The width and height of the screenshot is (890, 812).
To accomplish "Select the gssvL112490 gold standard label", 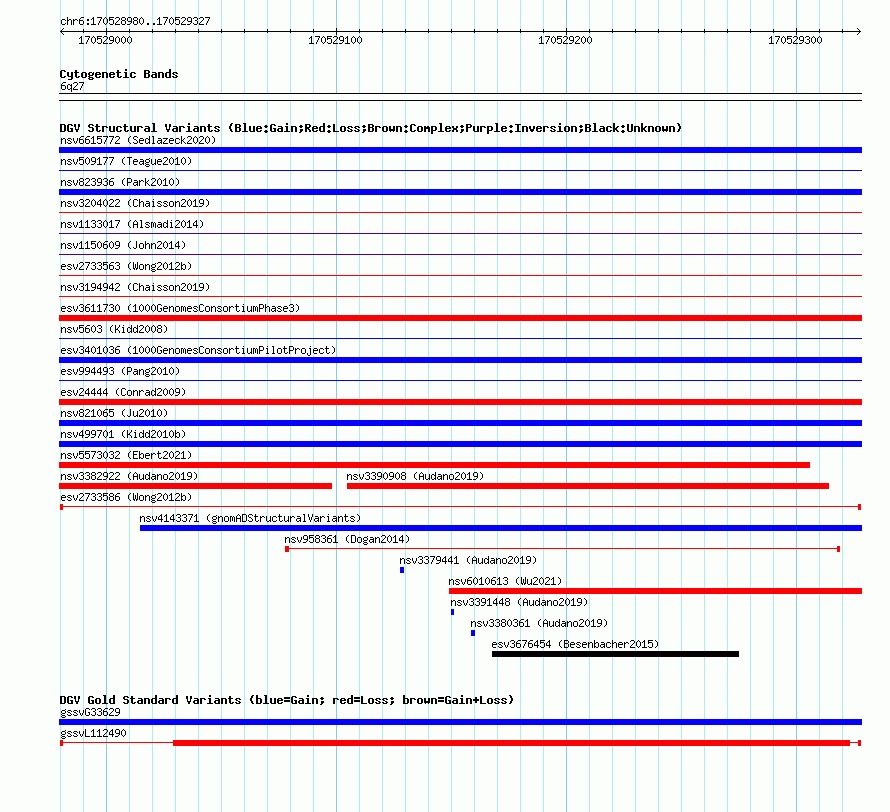I will [x=93, y=733].
